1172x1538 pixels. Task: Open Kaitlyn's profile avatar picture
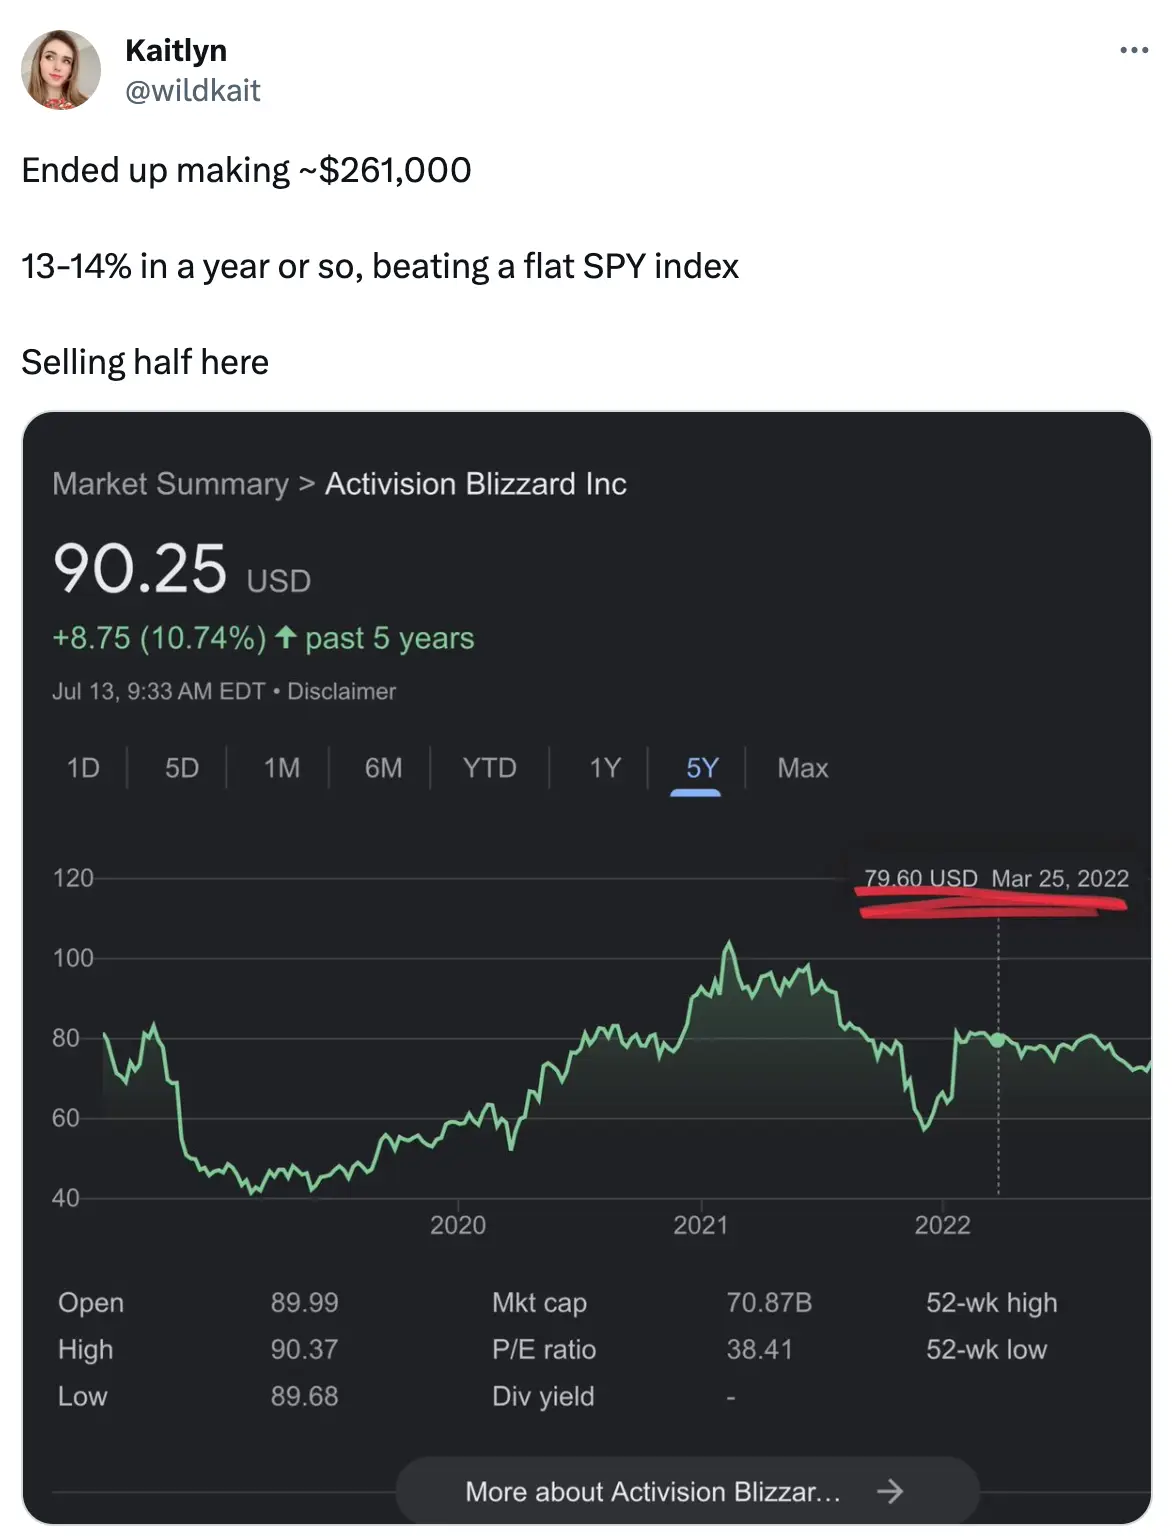[61, 70]
